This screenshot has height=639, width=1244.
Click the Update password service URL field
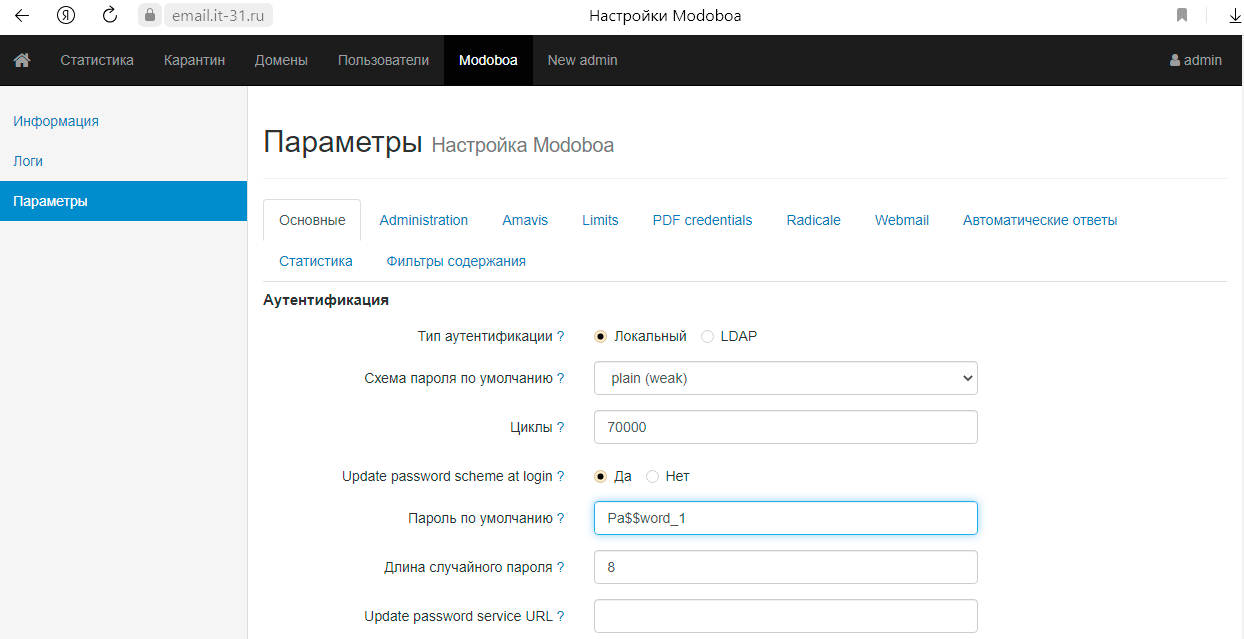pyautogui.click(x=785, y=616)
